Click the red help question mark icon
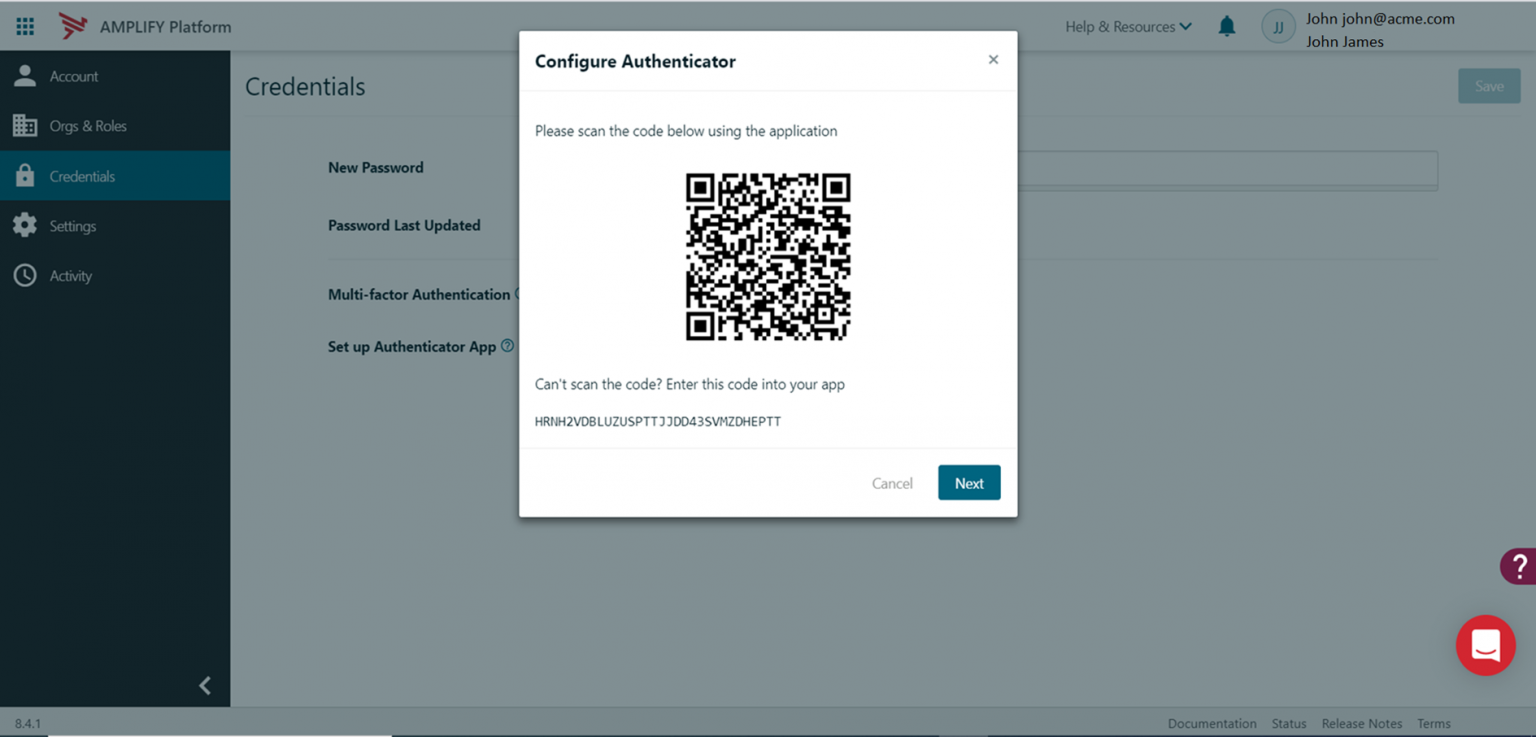Screen dimensions: 1536x737 [1521, 565]
